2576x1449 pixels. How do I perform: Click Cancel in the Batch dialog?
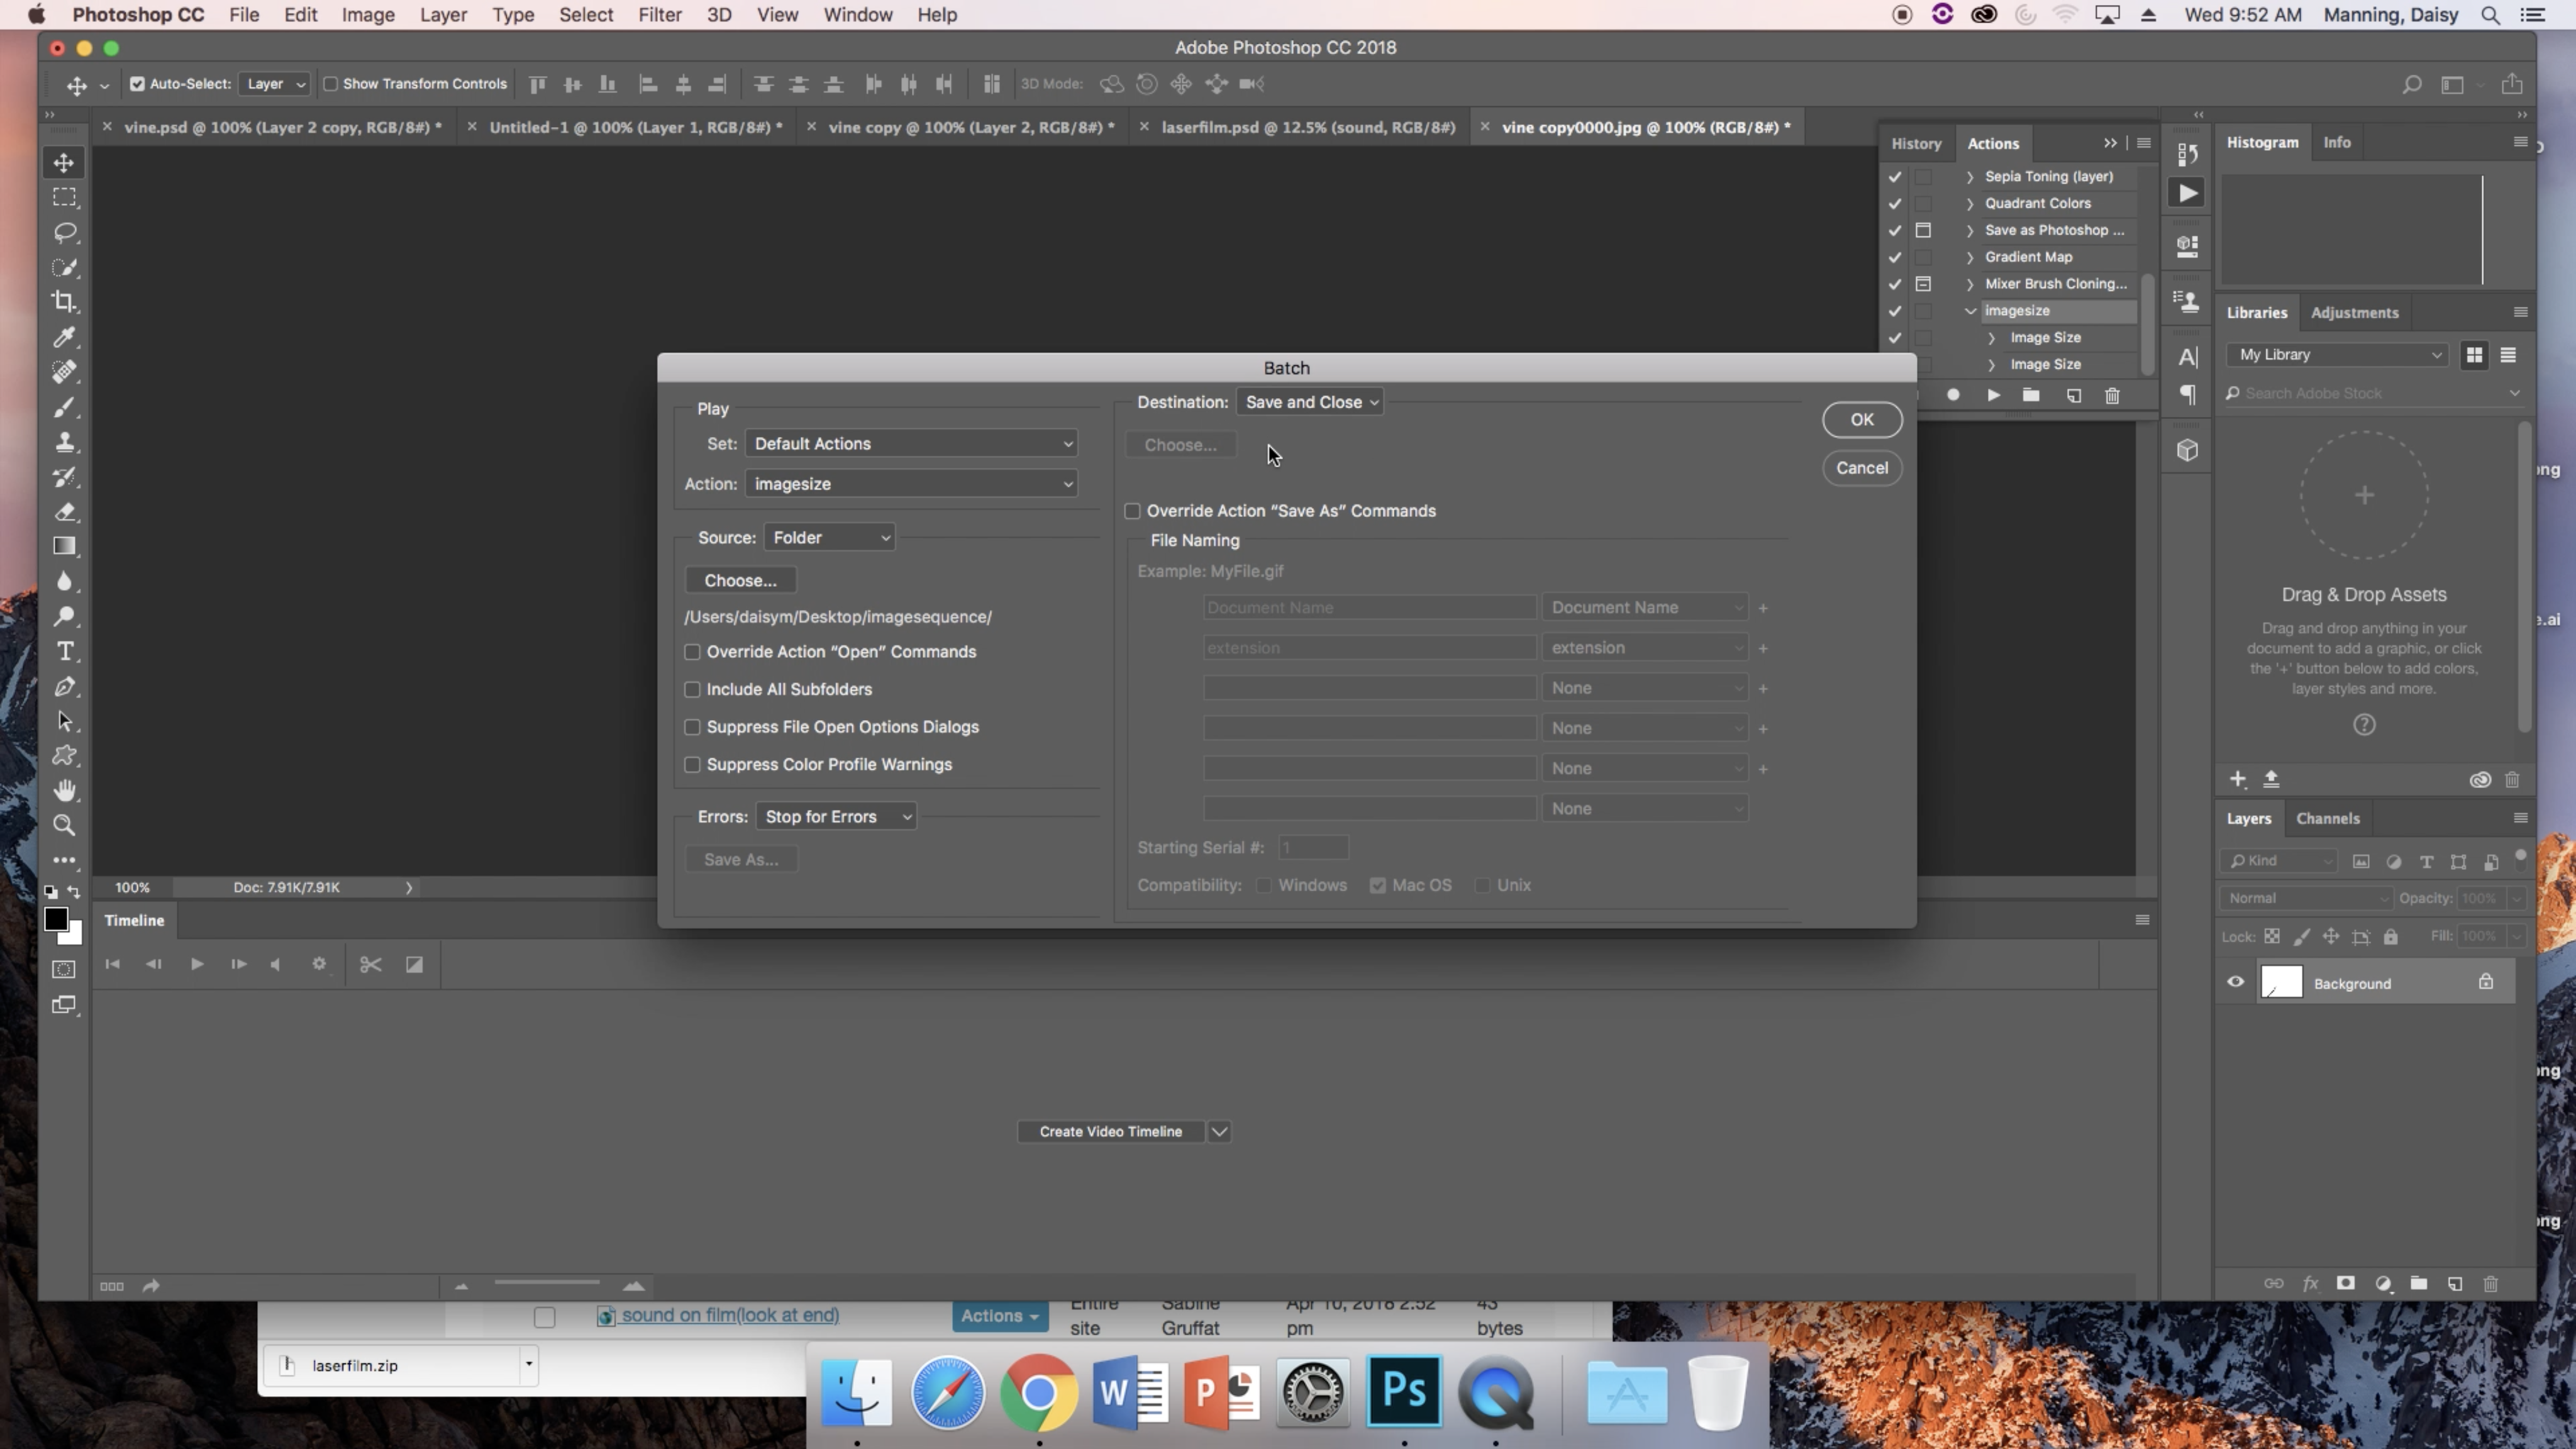click(1861, 468)
